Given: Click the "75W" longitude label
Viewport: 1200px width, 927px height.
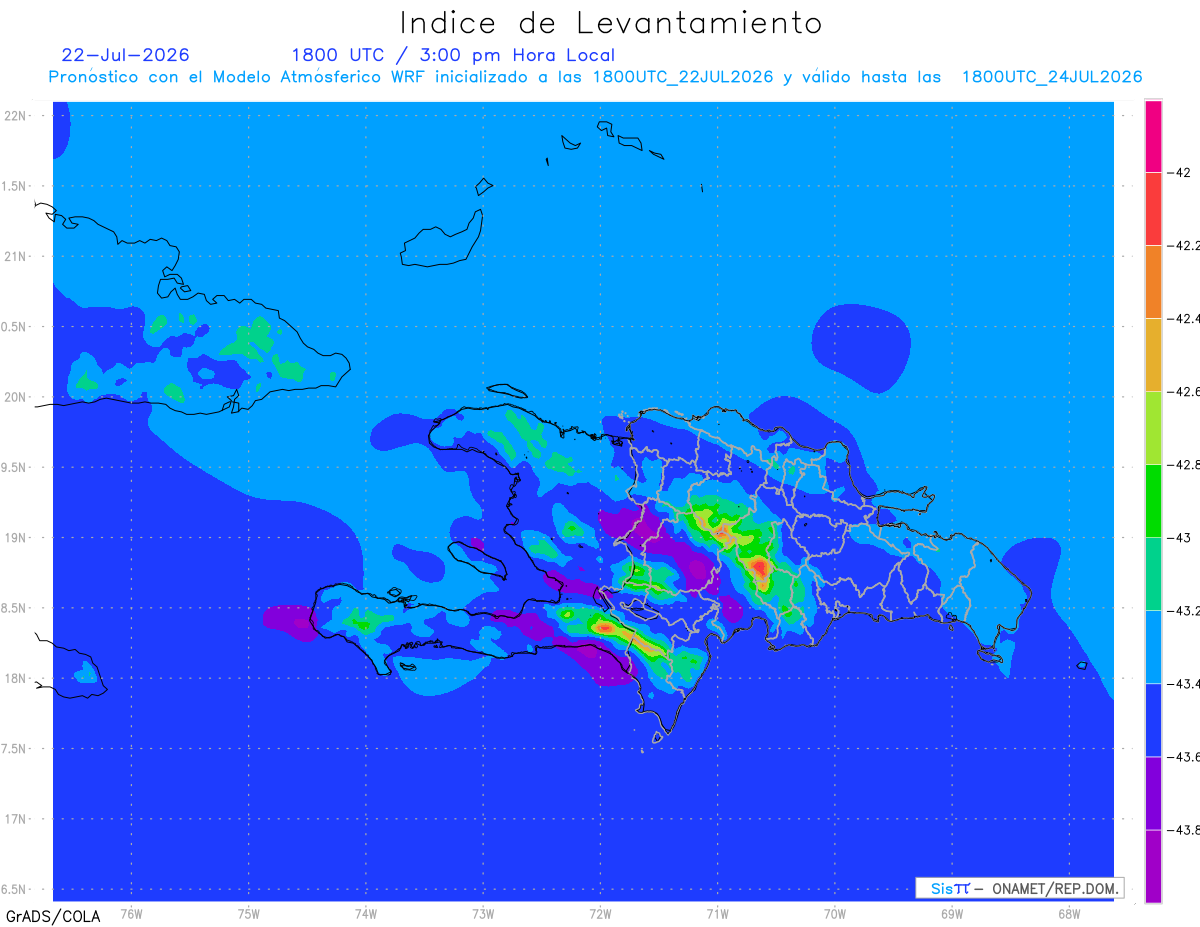Looking at the screenshot, I should pyautogui.click(x=249, y=914).
